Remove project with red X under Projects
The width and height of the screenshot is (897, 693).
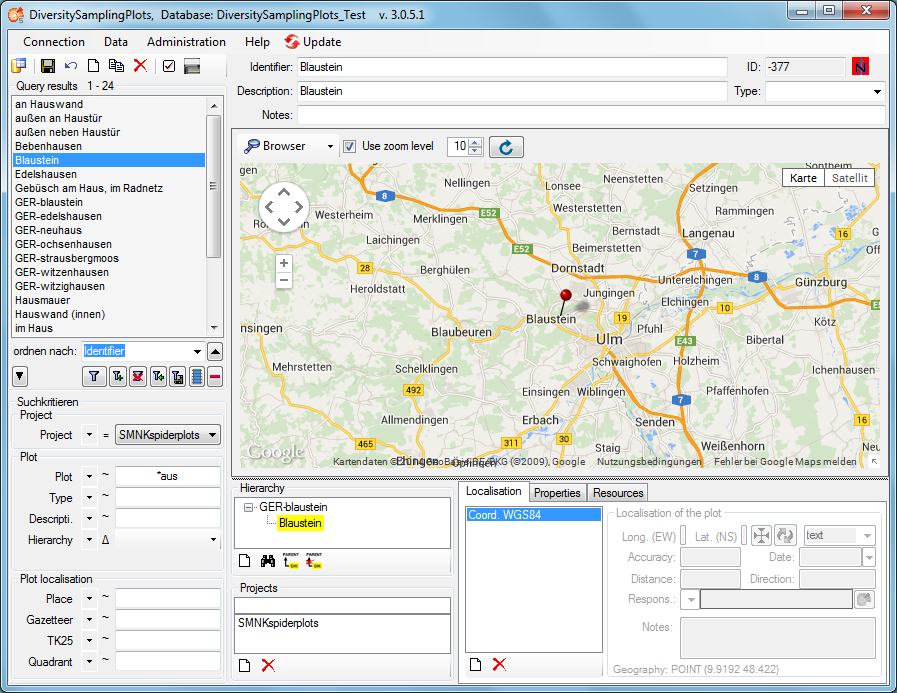[268, 665]
